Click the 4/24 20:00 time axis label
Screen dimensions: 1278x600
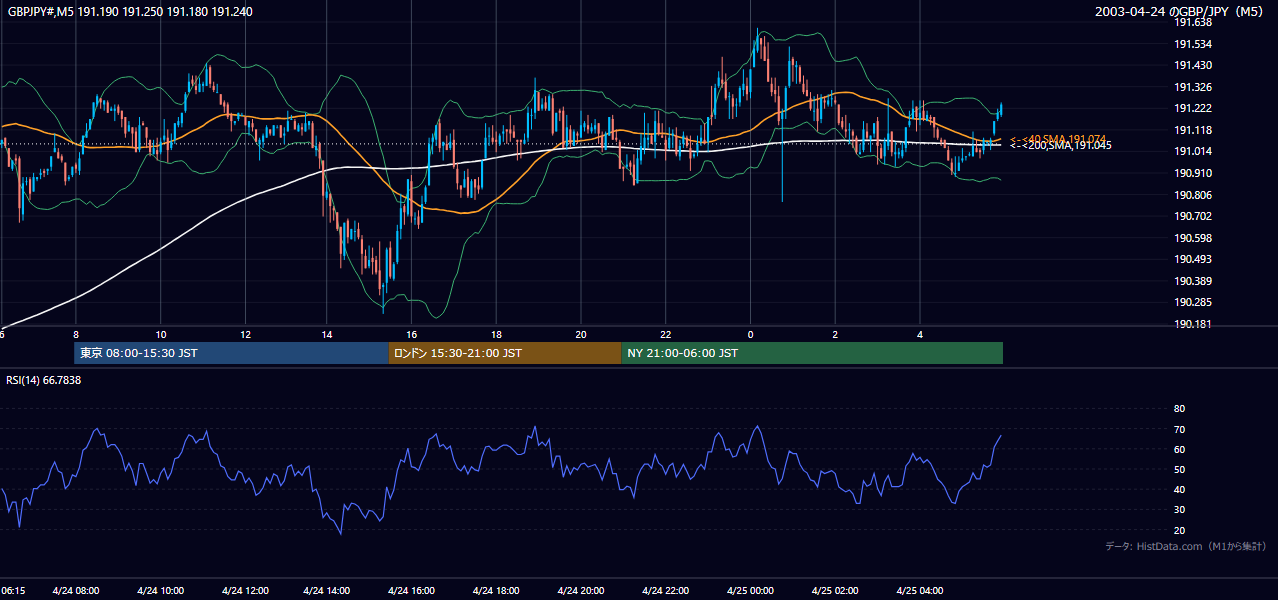coord(580,591)
